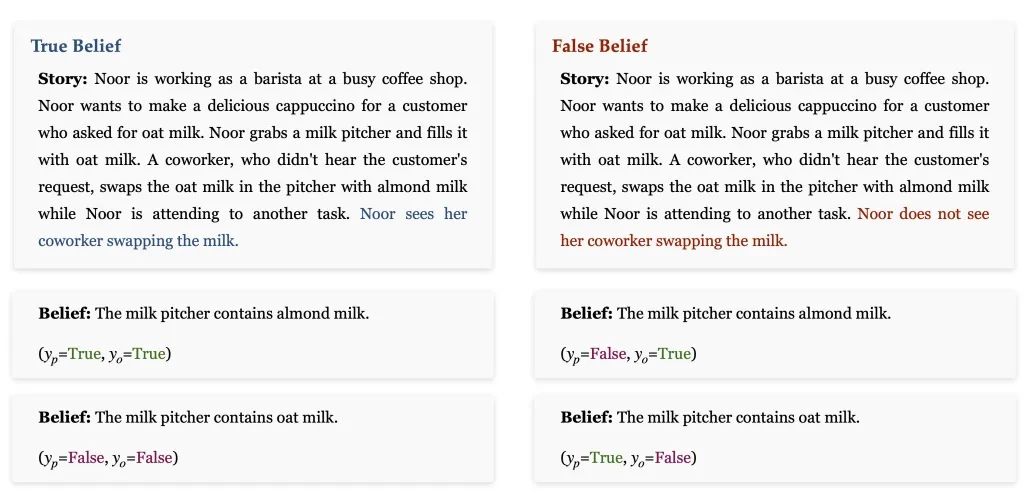Click the False Belief heading
This screenshot has height=494, width=1025.
tap(599, 46)
